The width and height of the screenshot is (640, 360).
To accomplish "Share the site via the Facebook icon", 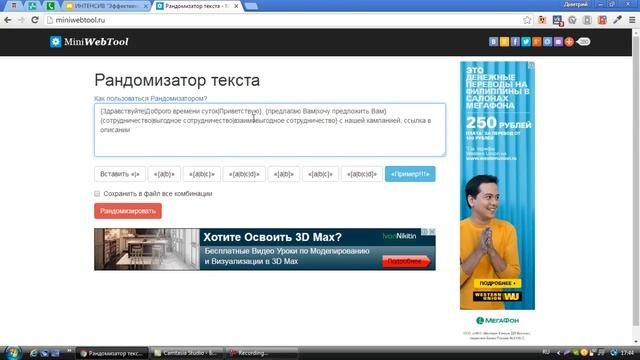I will 515,42.
